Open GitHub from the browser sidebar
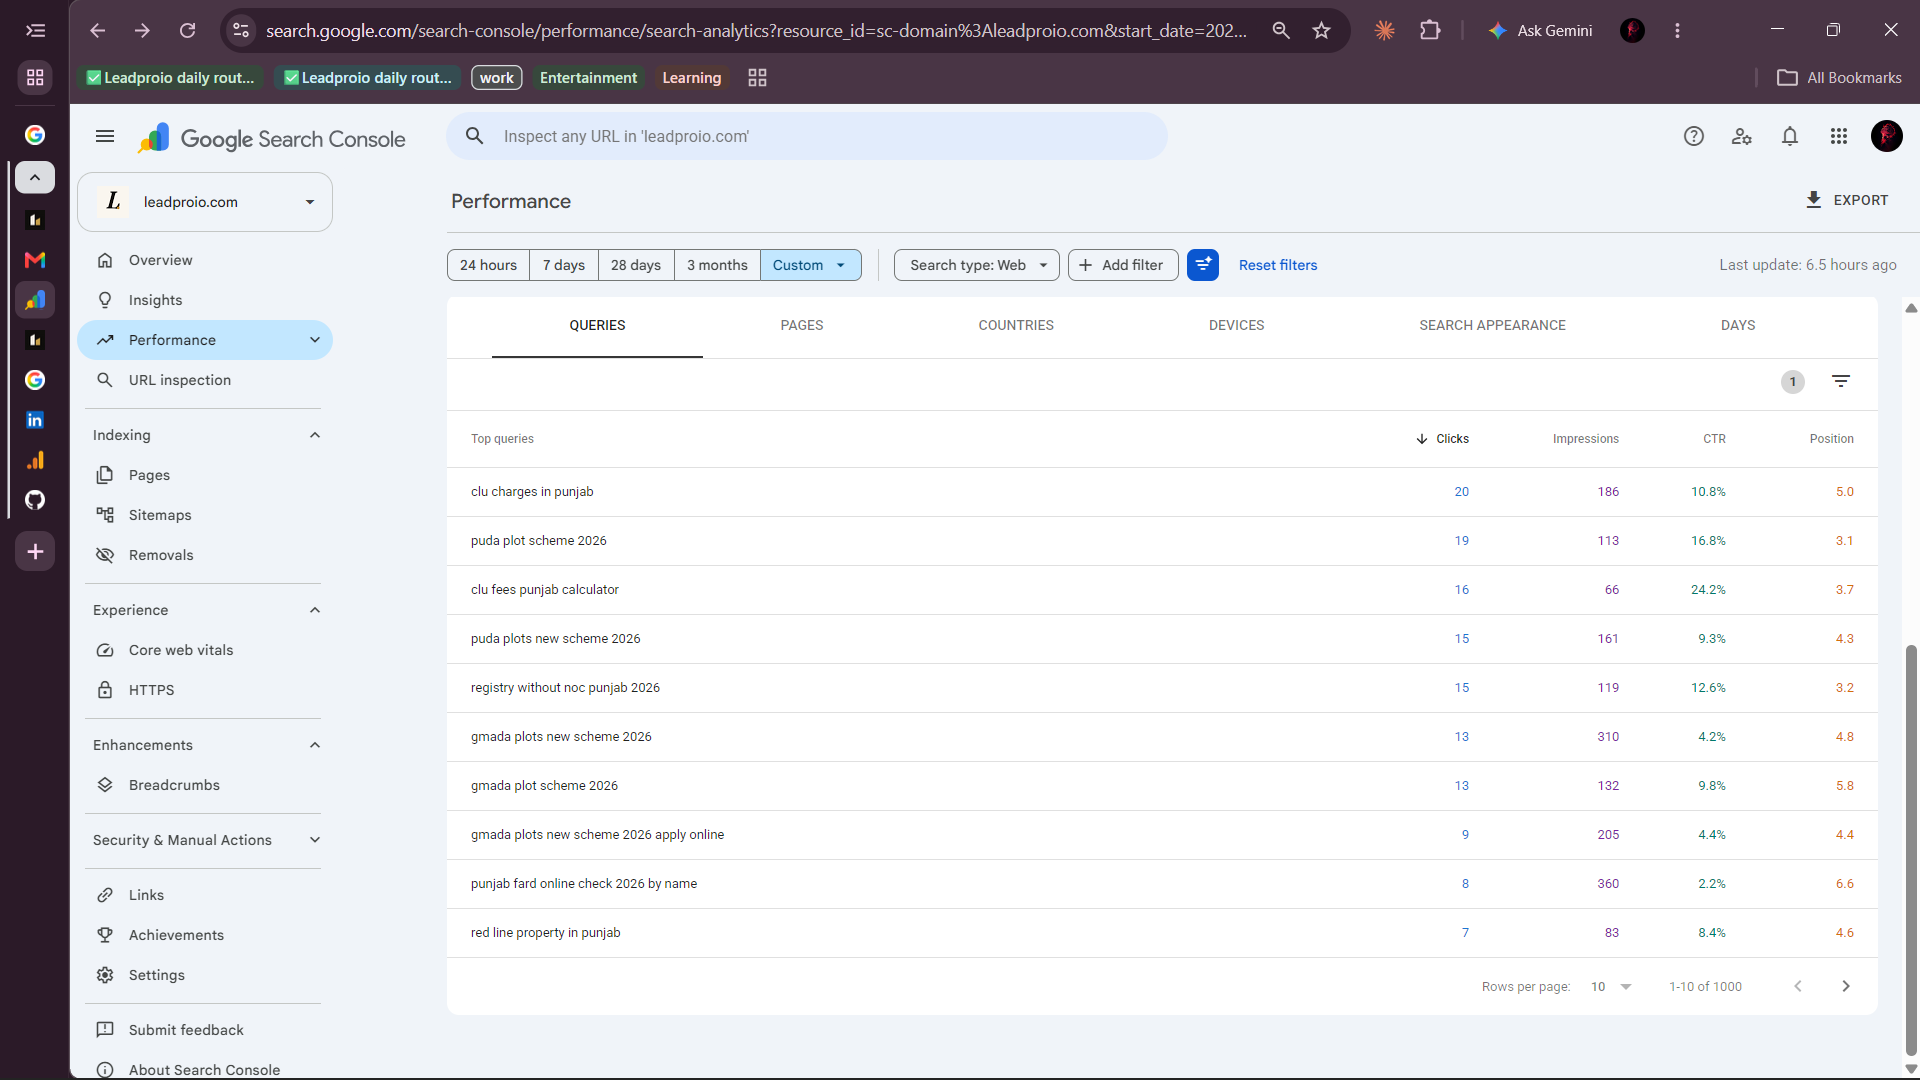 point(35,500)
